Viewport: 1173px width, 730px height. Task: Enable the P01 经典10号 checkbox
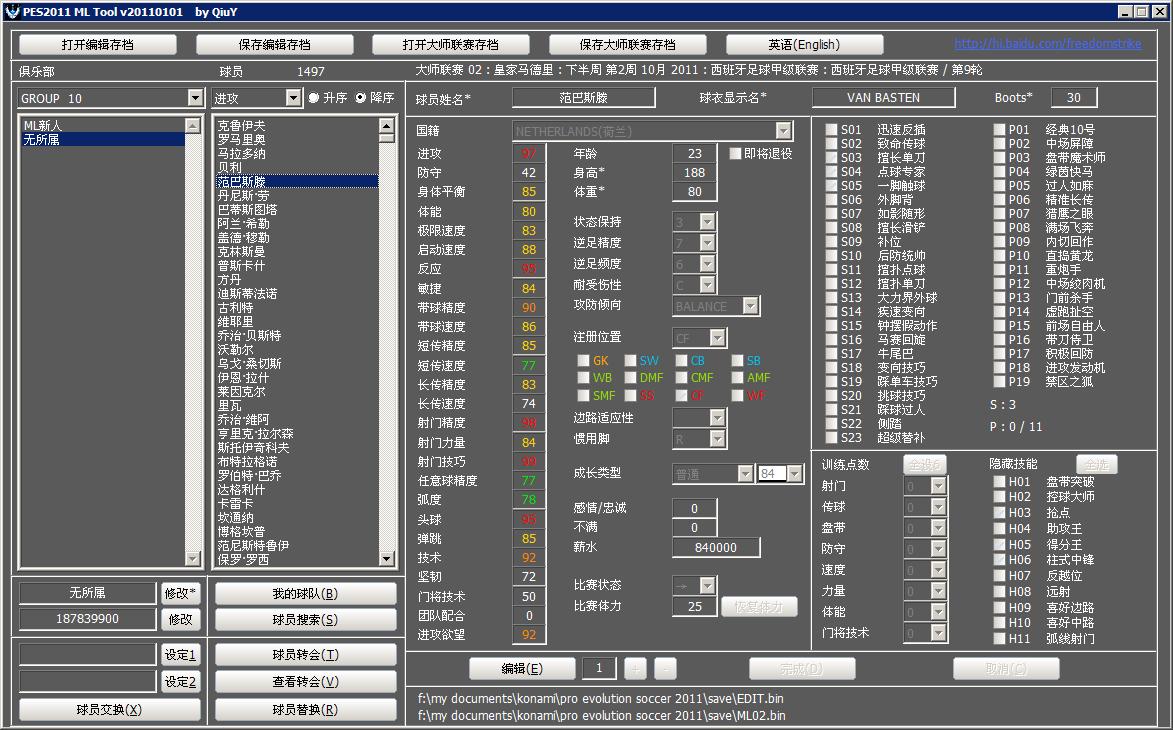pos(999,130)
